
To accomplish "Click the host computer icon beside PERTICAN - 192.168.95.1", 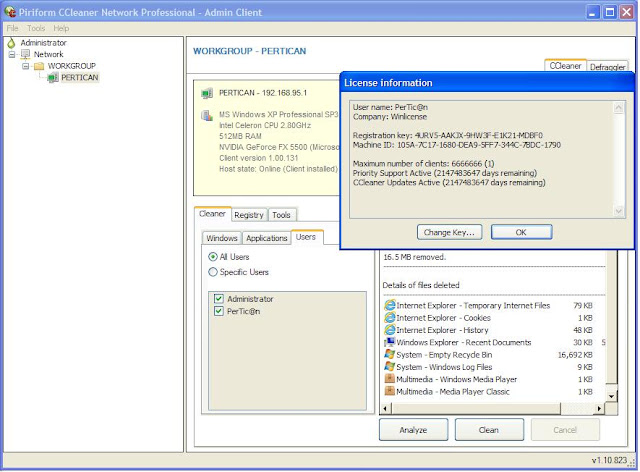I will point(207,94).
